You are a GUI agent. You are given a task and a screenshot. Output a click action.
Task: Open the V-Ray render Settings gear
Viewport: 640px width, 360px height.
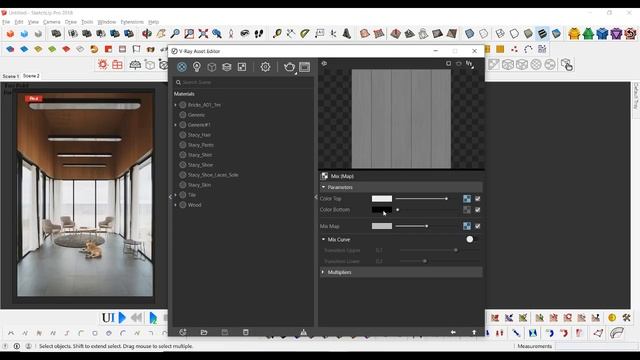point(265,67)
